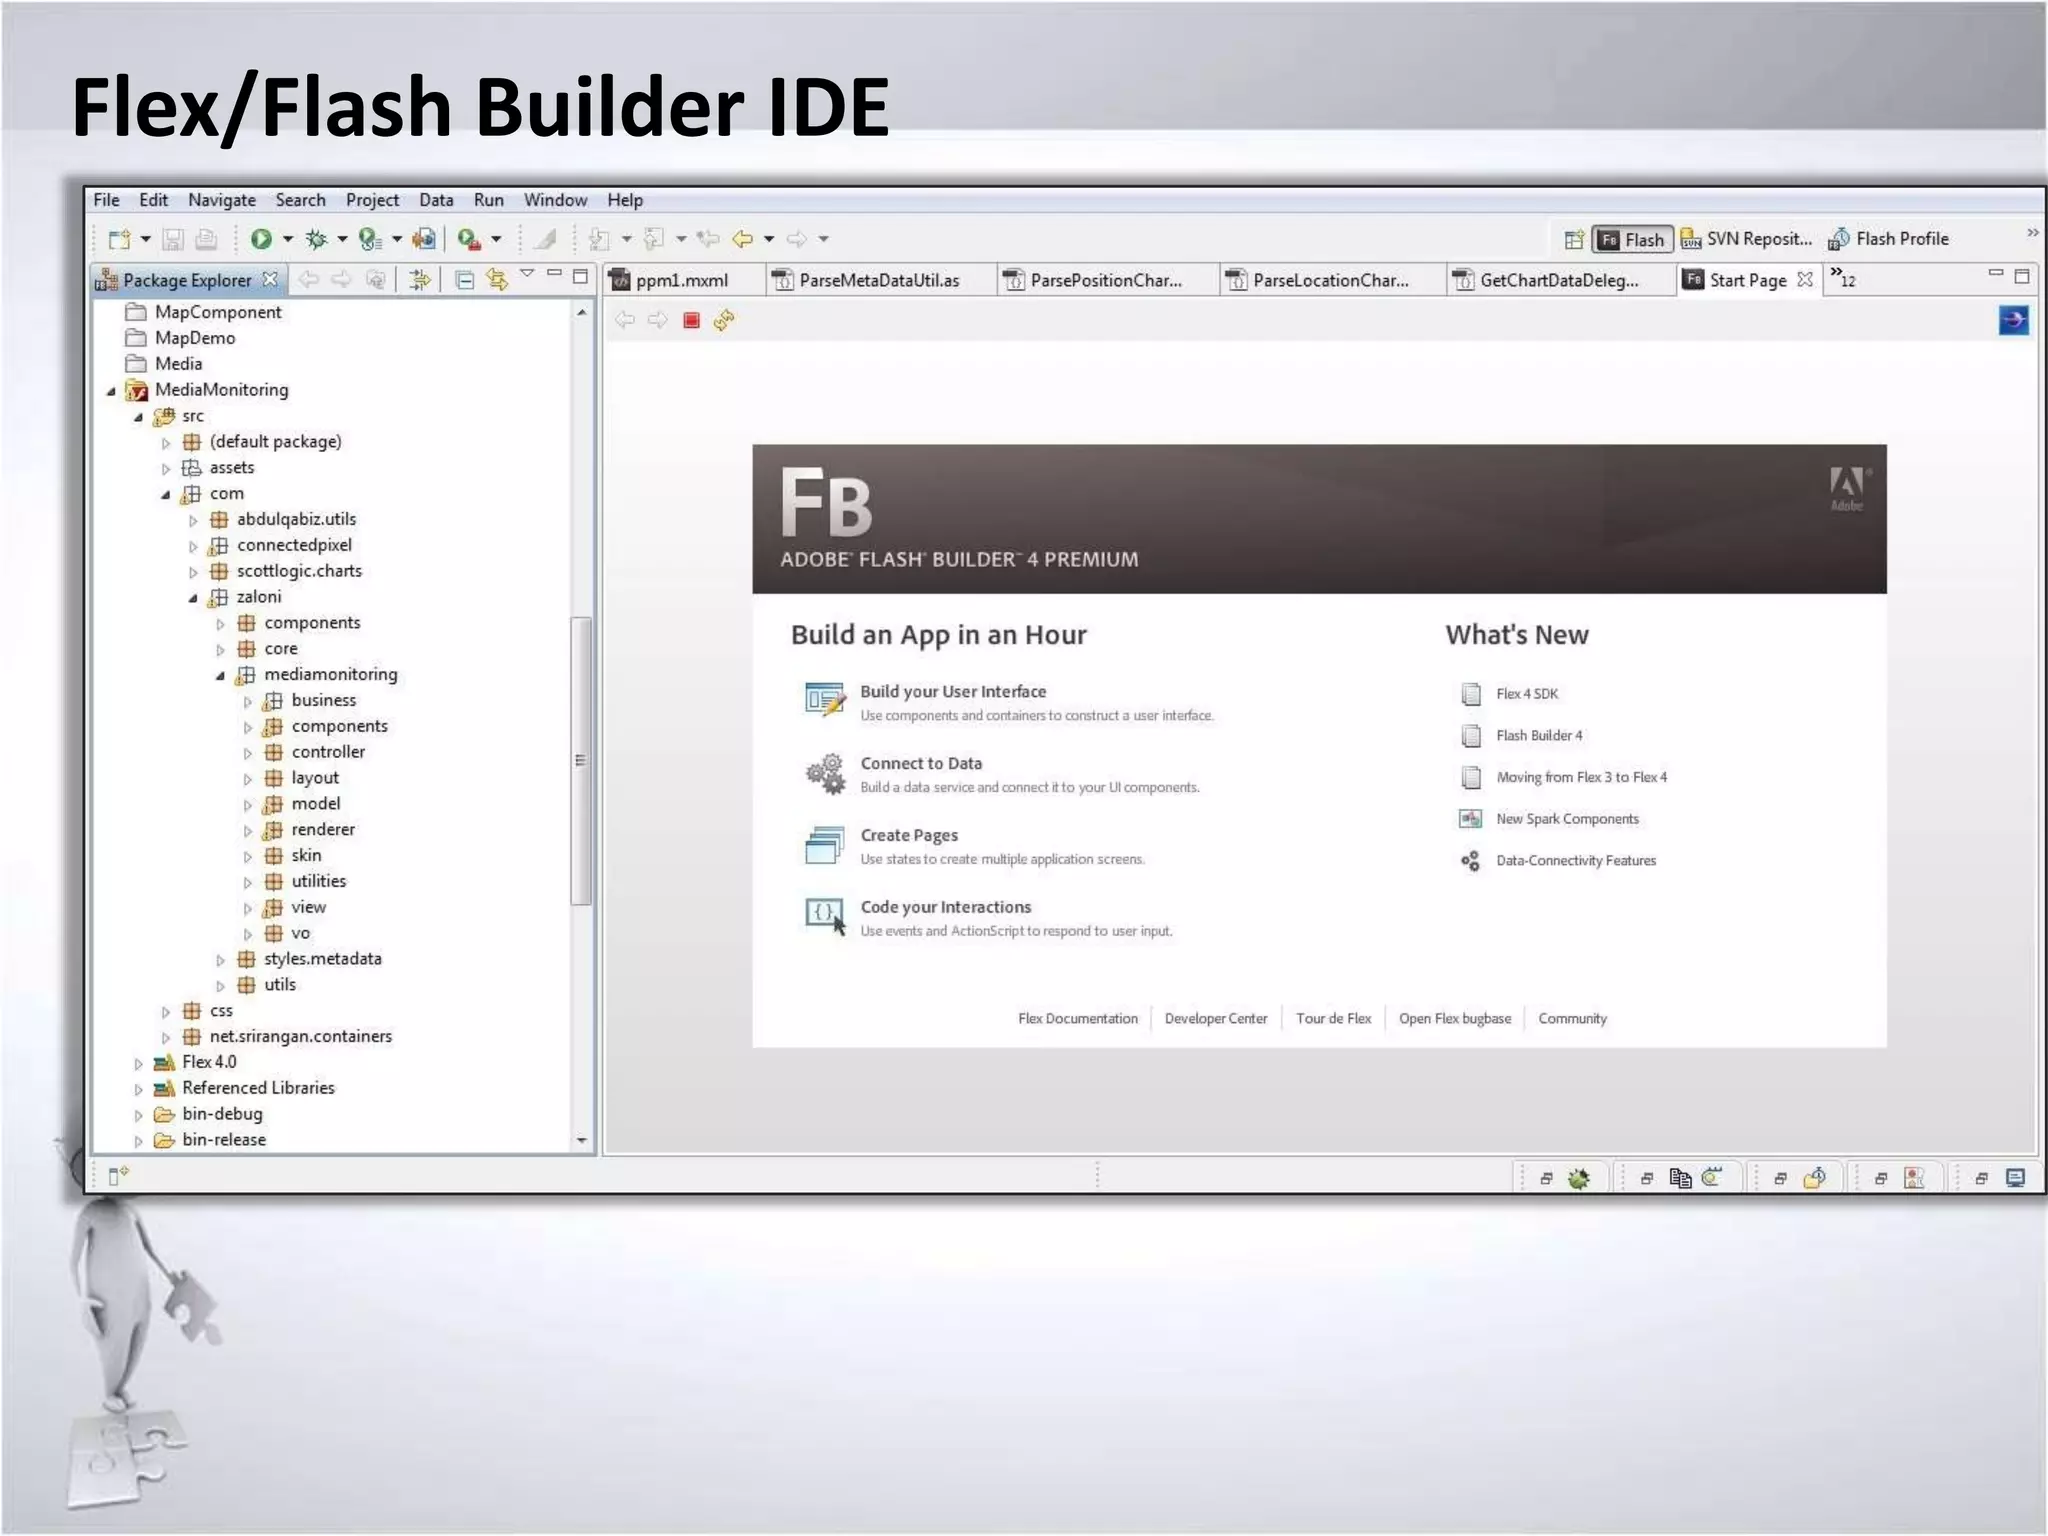Click the Profile launch icon

(x=370, y=238)
